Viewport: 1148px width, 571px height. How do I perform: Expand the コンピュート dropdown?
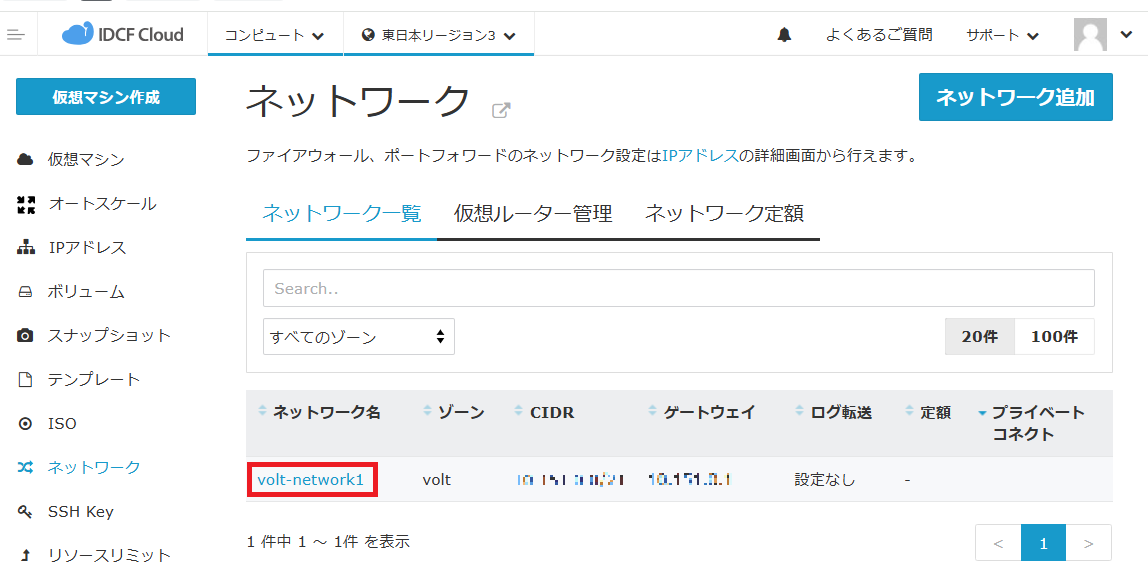(x=274, y=35)
